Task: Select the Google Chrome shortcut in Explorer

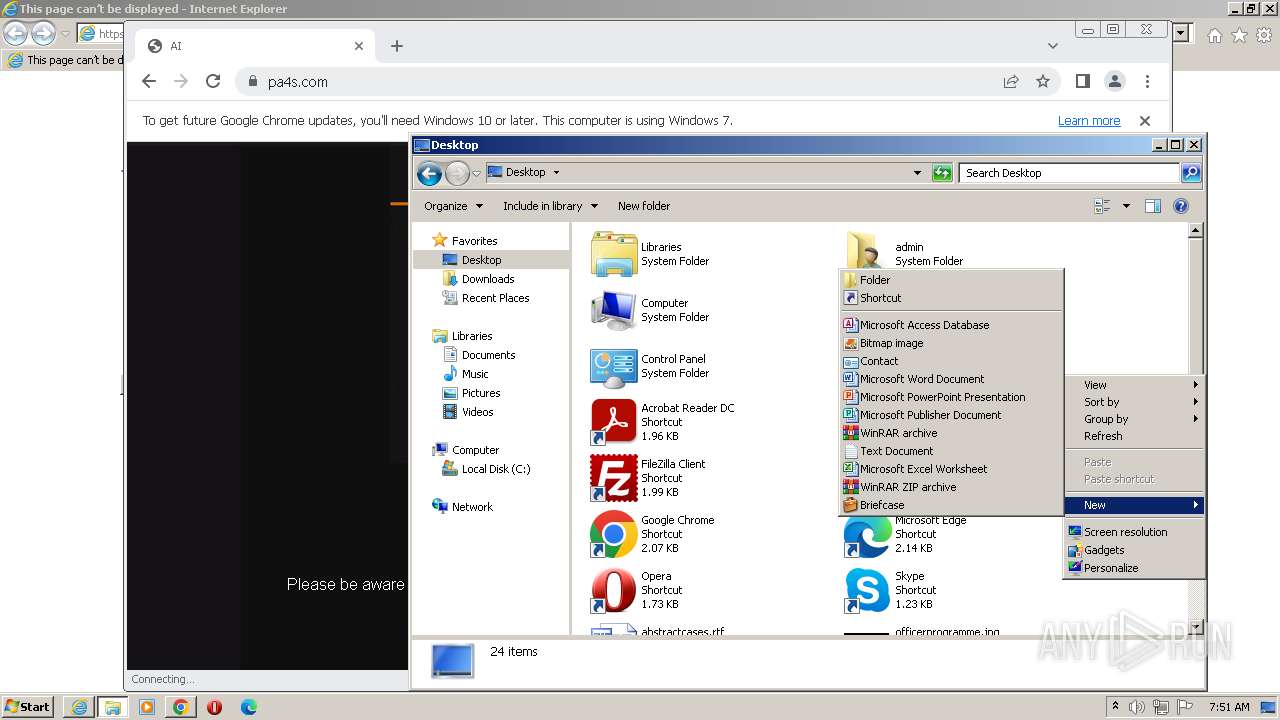Action: point(614,534)
